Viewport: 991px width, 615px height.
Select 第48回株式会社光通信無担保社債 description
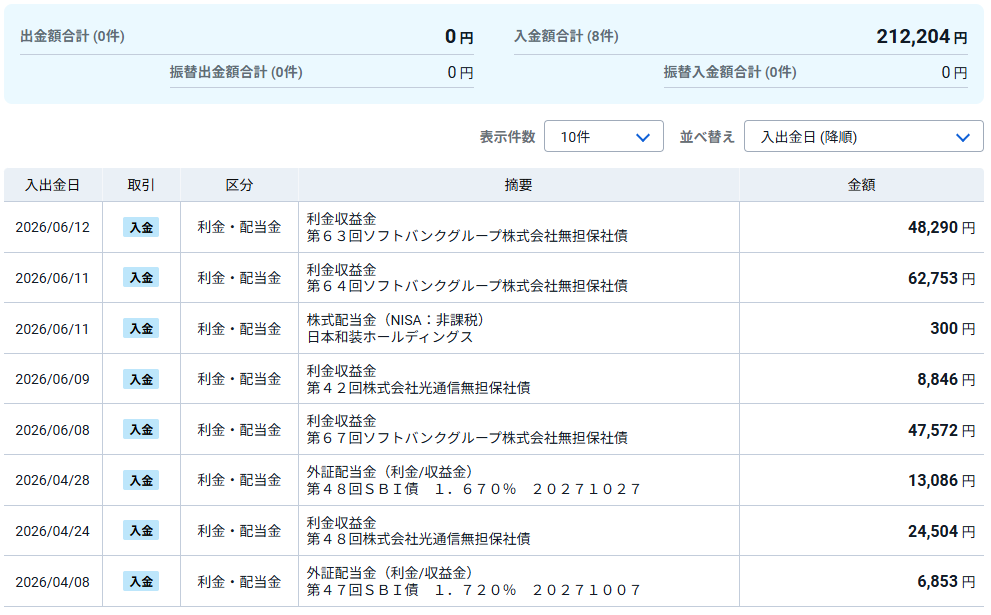pyautogui.click(x=418, y=539)
